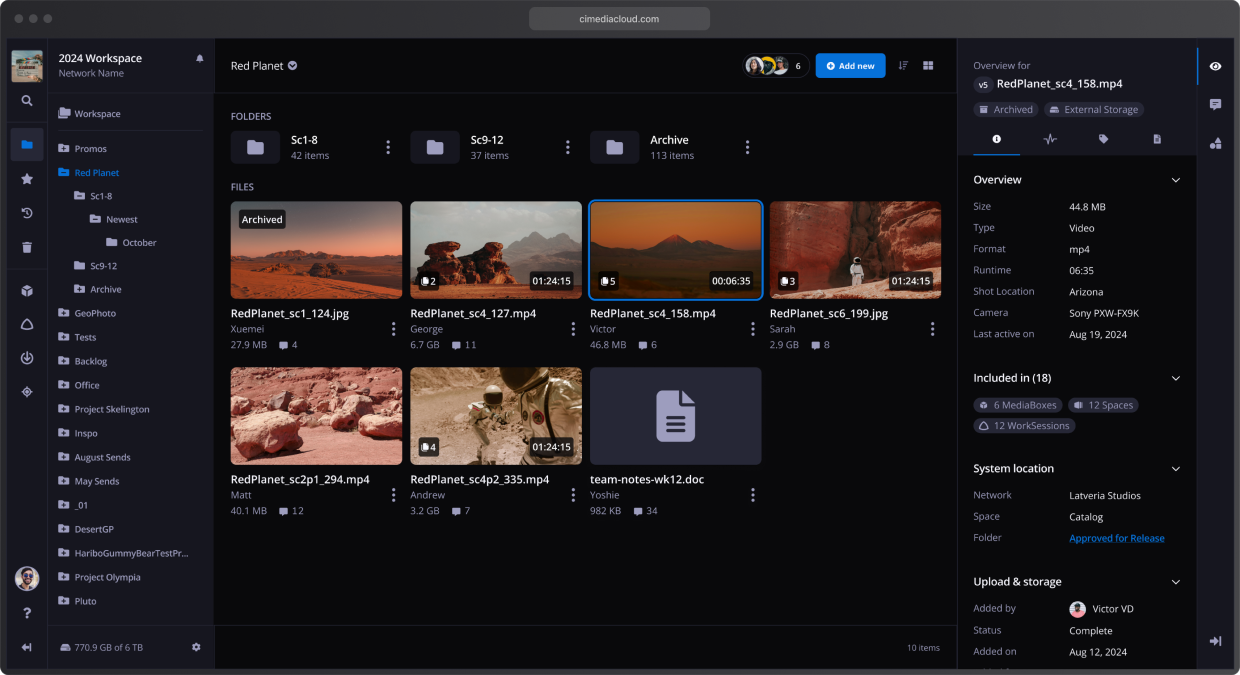Open options menu for RedPlanet_sc4_127.mp4

coord(573,329)
